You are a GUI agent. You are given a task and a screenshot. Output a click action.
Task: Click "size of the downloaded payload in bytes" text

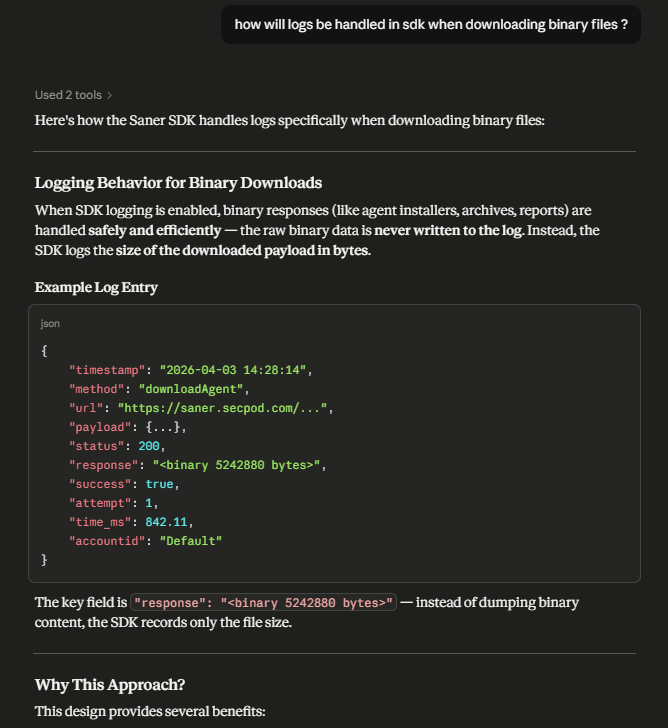pos(242,250)
